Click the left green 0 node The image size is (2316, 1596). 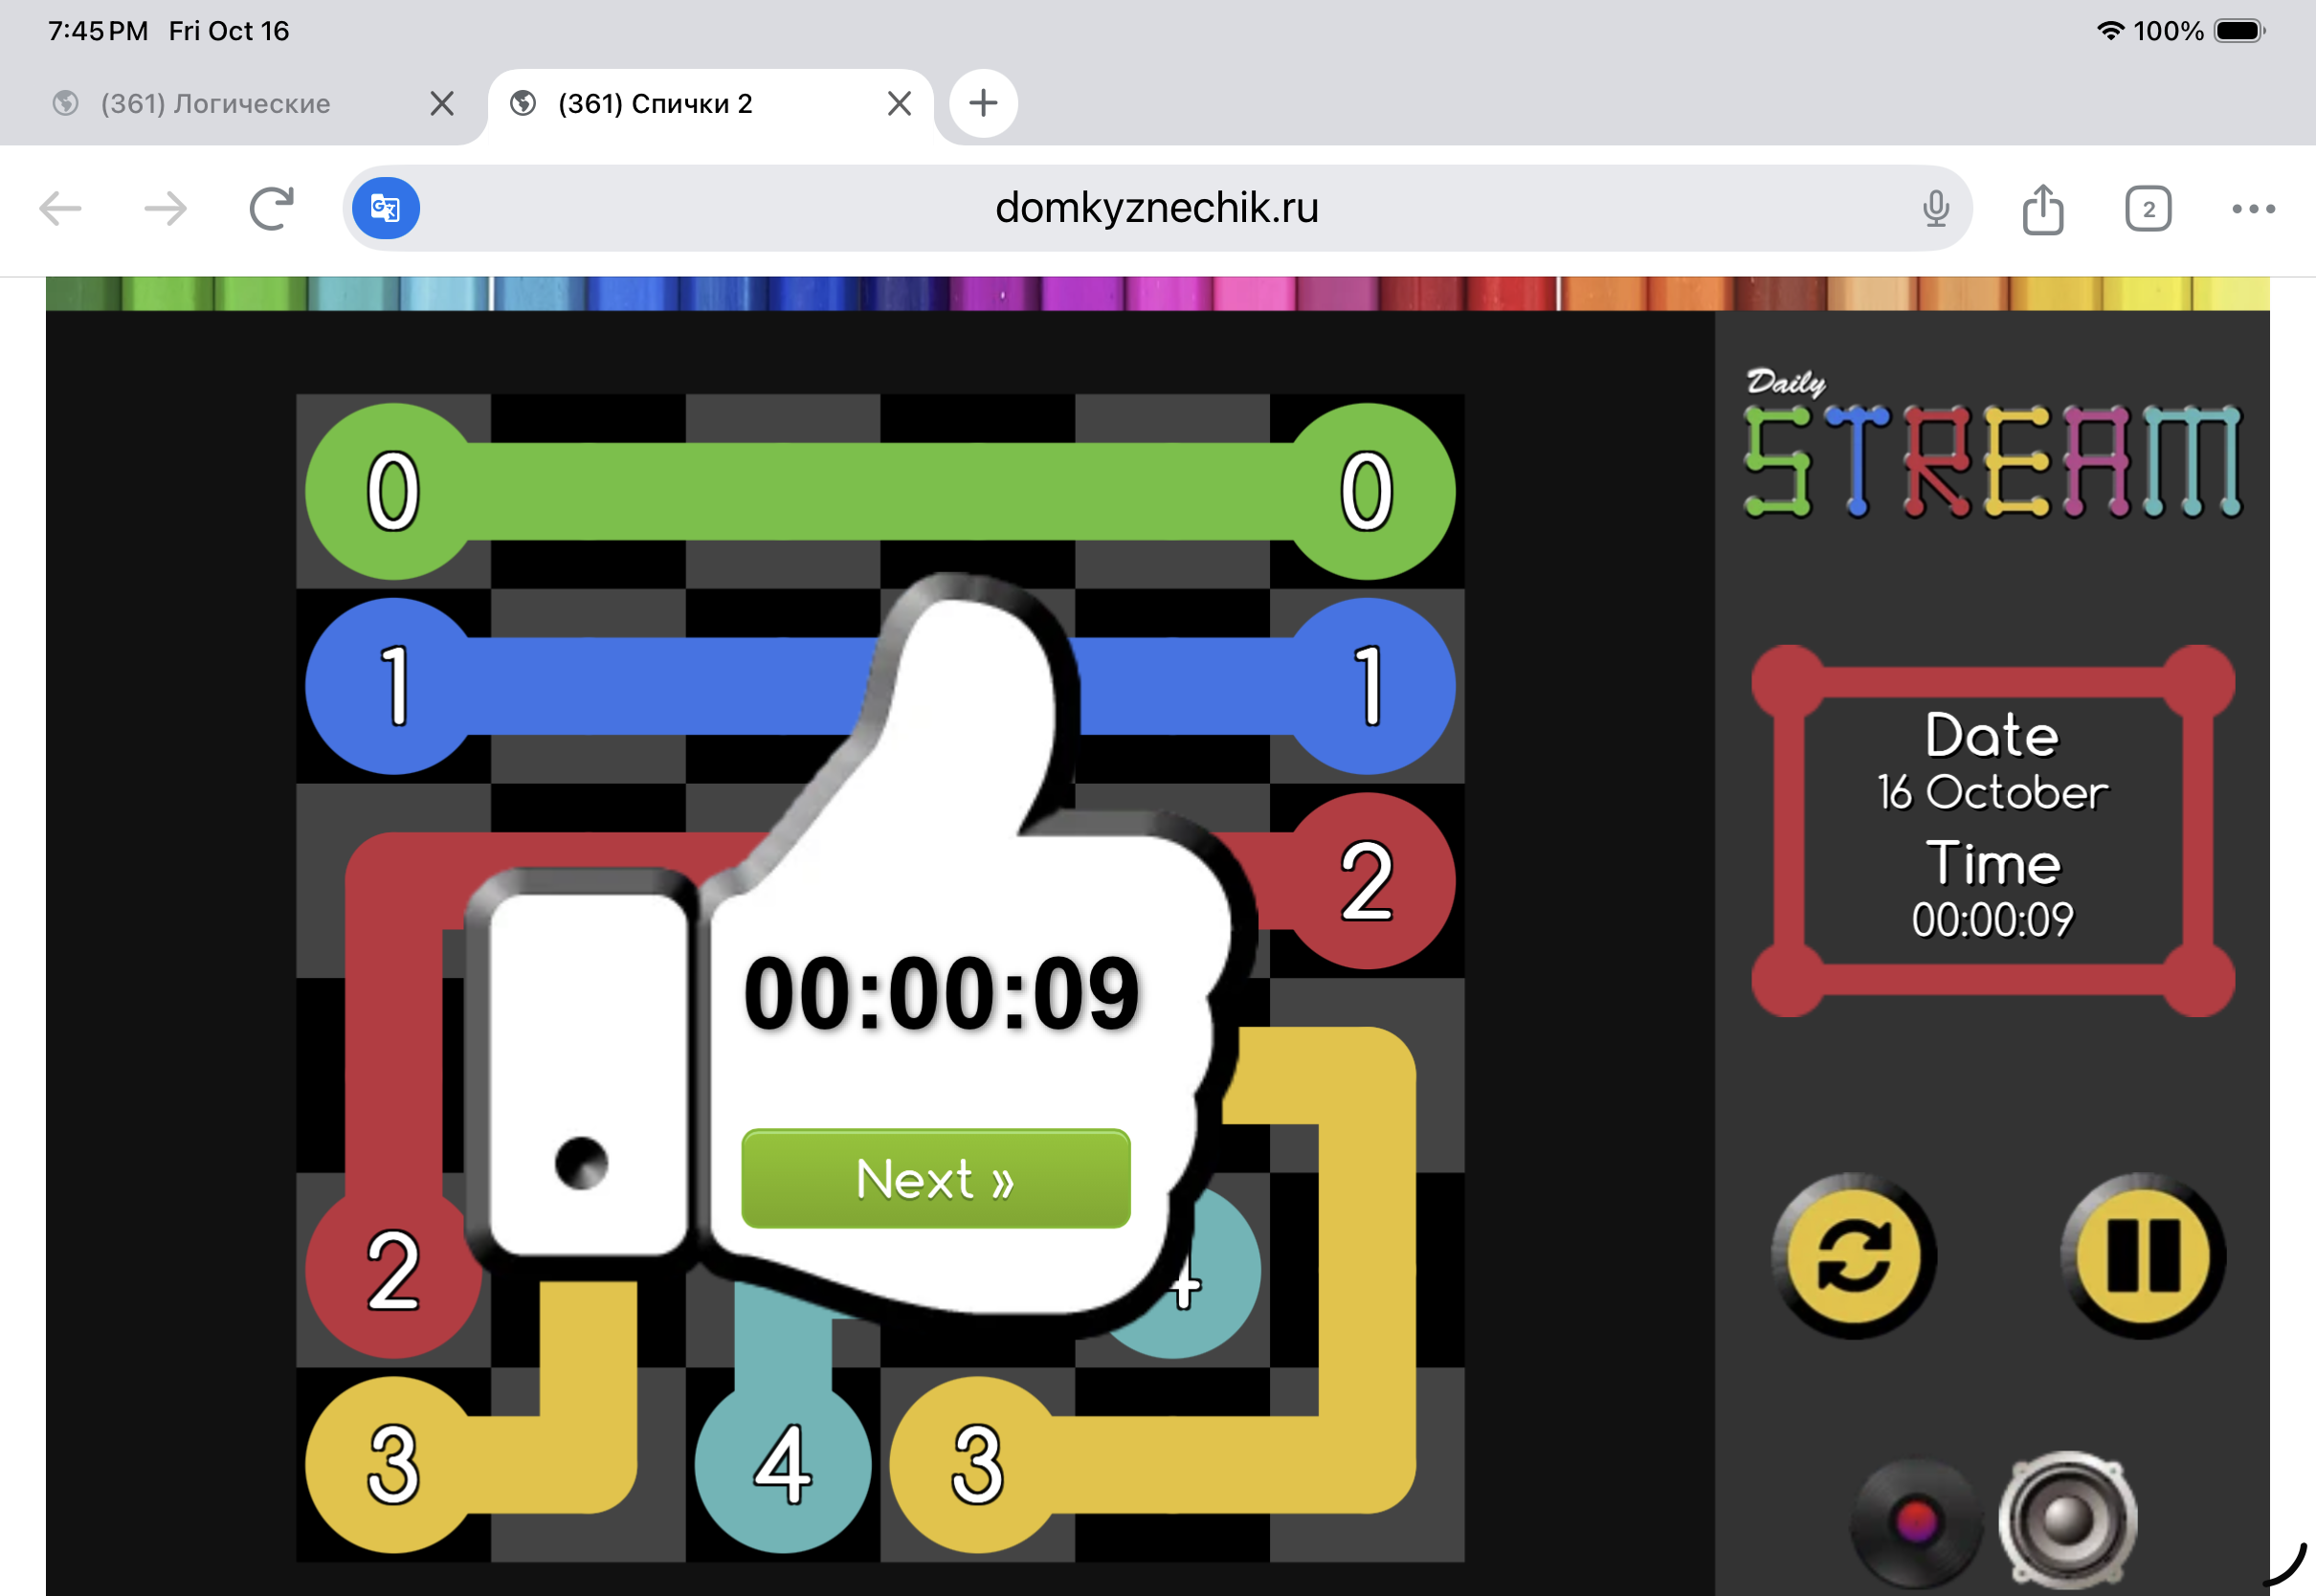click(x=393, y=491)
